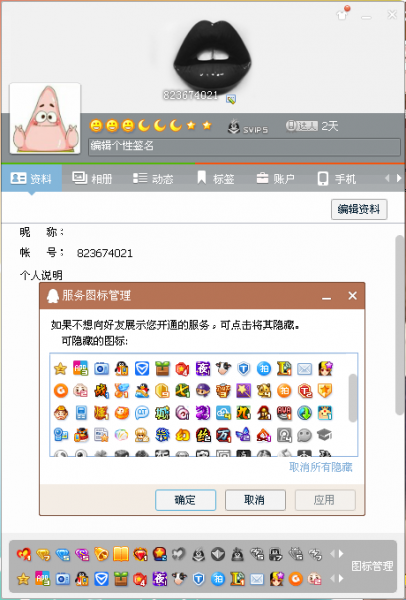The width and height of the screenshot is (406, 600).
Task: Click the blue diamond icon in the bottom bar
Action: (x=62, y=554)
